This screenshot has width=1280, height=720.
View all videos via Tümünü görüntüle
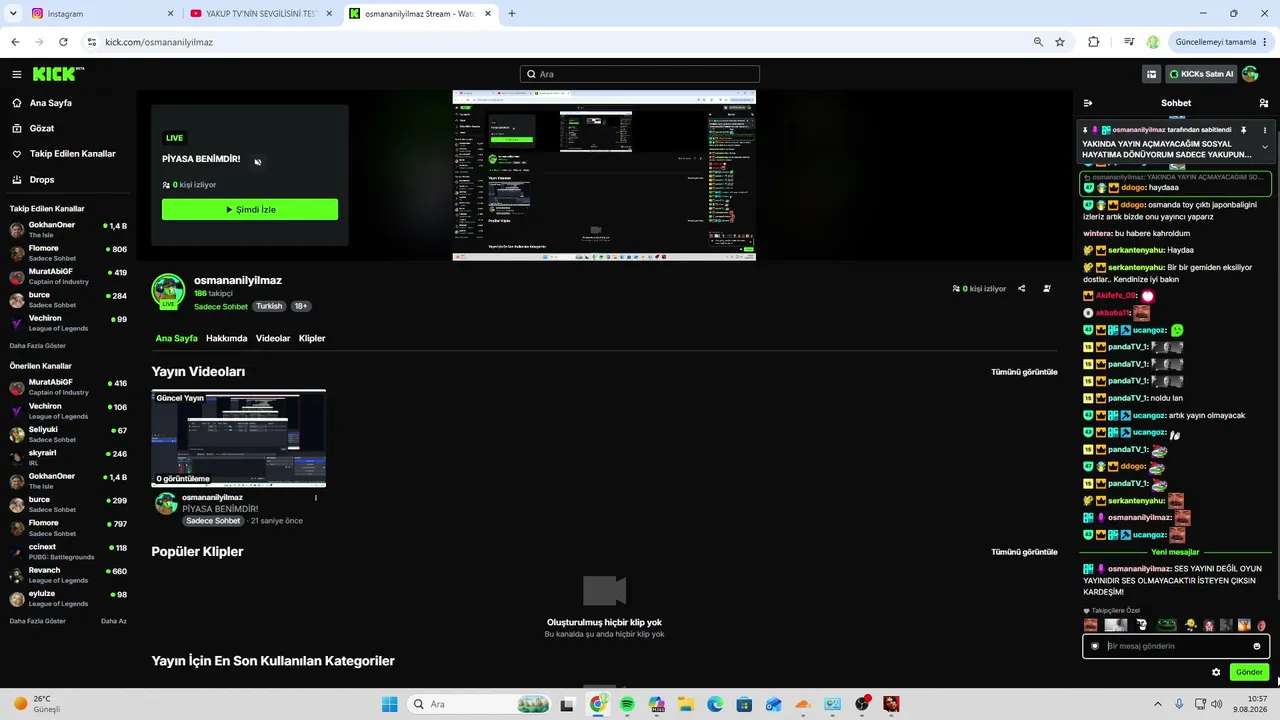coord(1024,372)
